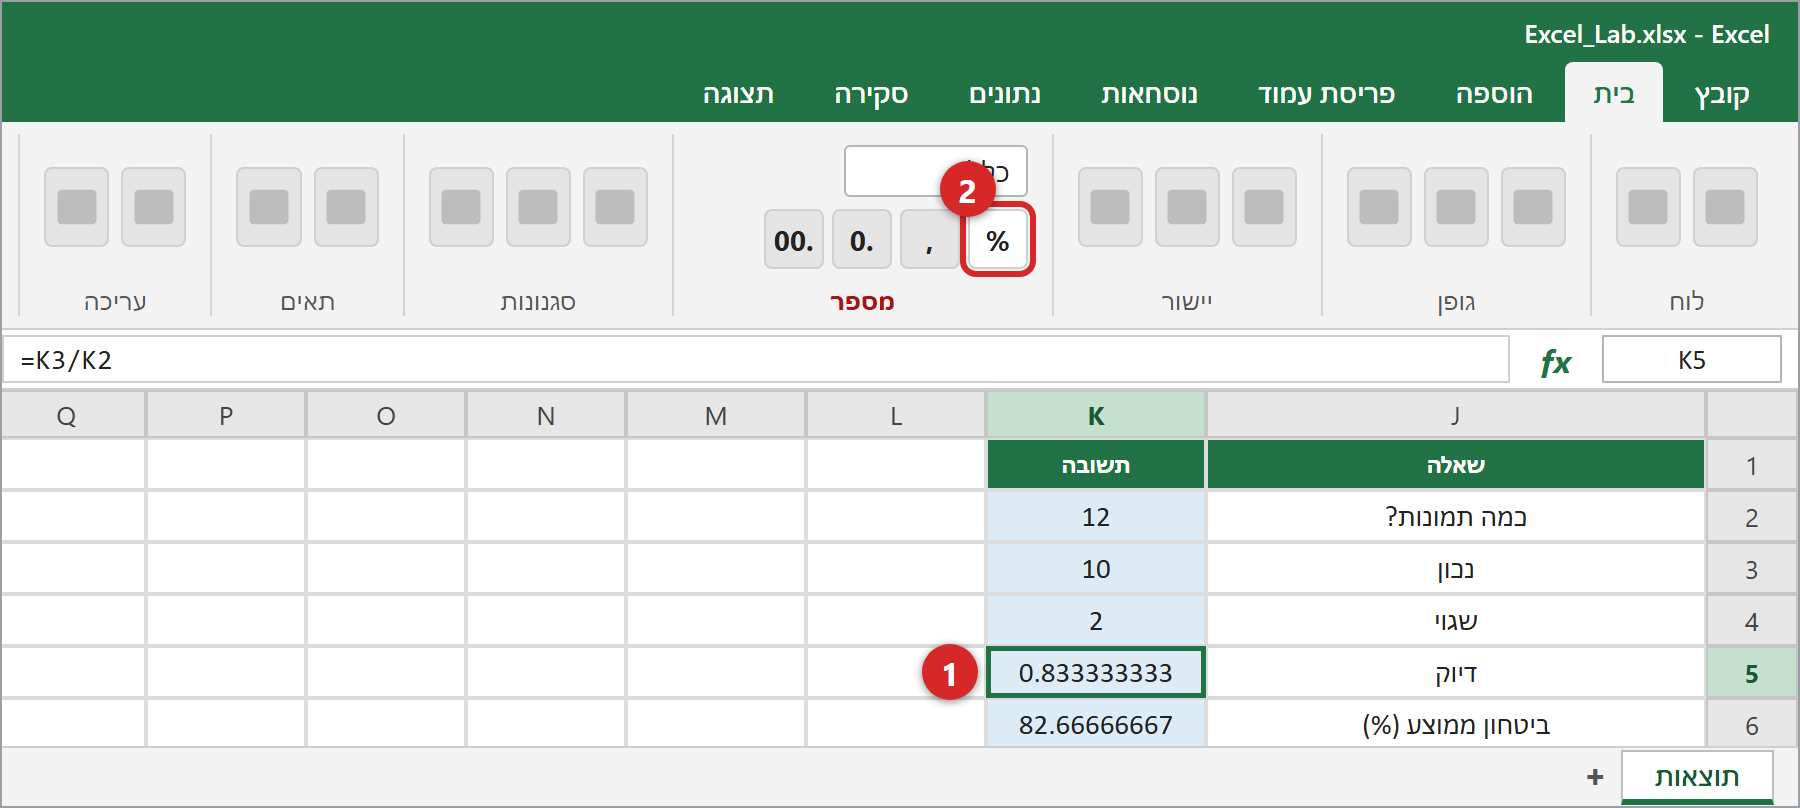Open the number format dropdown box
Screen dimensions: 1800x808
(x=936, y=171)
